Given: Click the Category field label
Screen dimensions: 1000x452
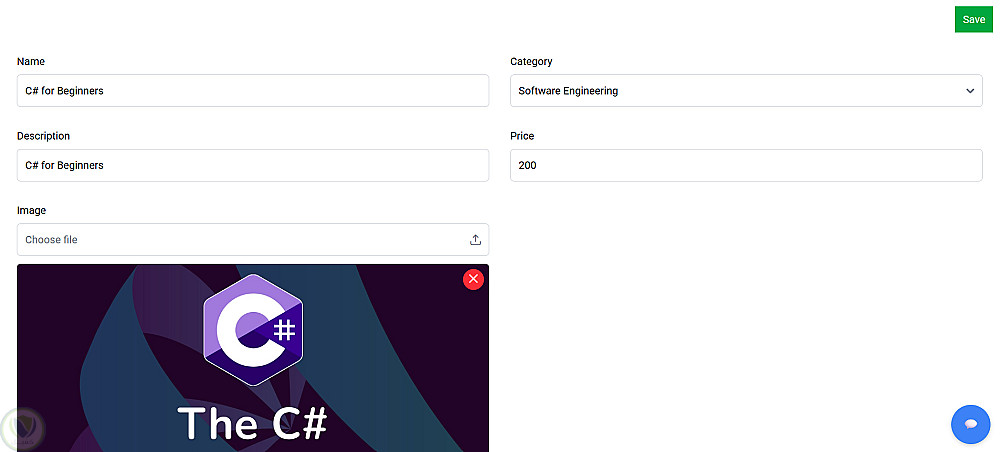Looking at the screenshot, I should (531, 62).
